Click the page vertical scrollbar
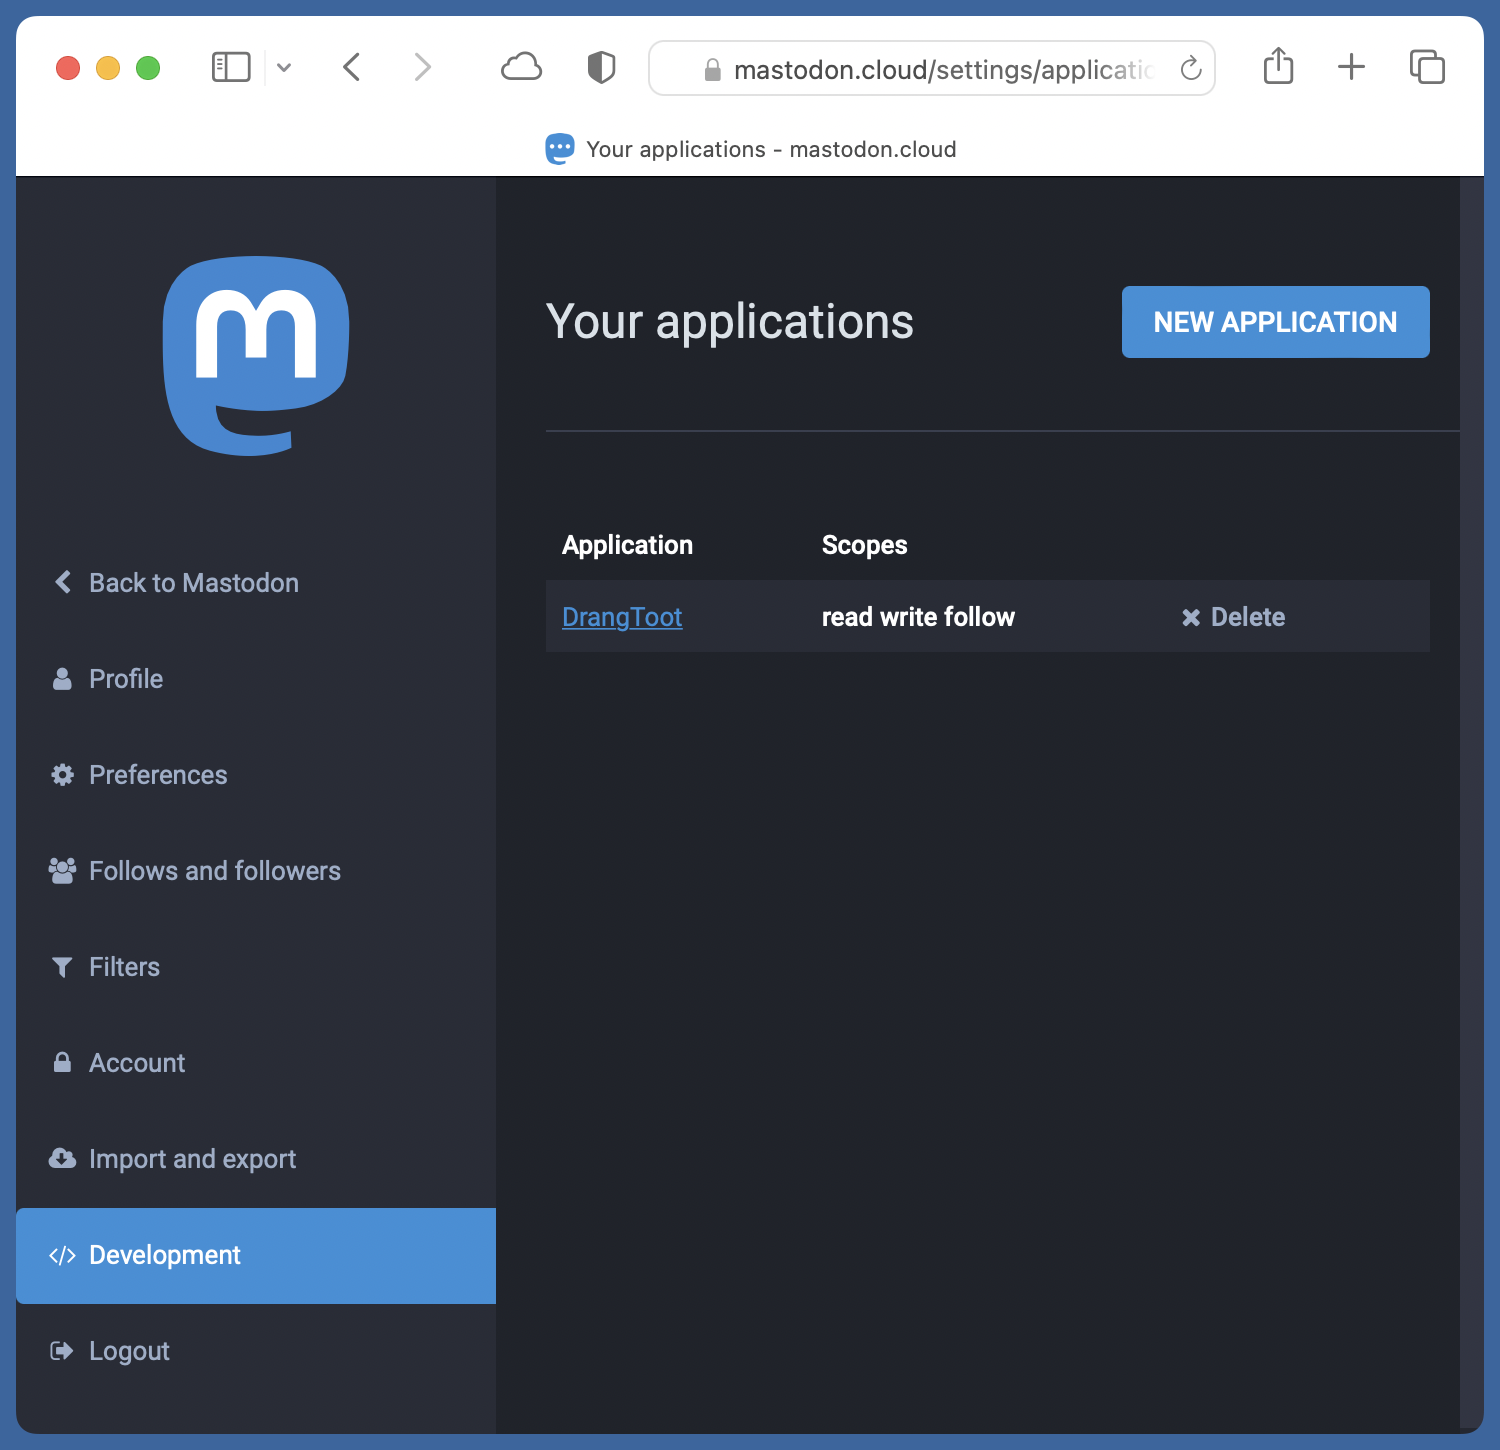This screenshot has width=1500, height=1450. coord(1471,802)
